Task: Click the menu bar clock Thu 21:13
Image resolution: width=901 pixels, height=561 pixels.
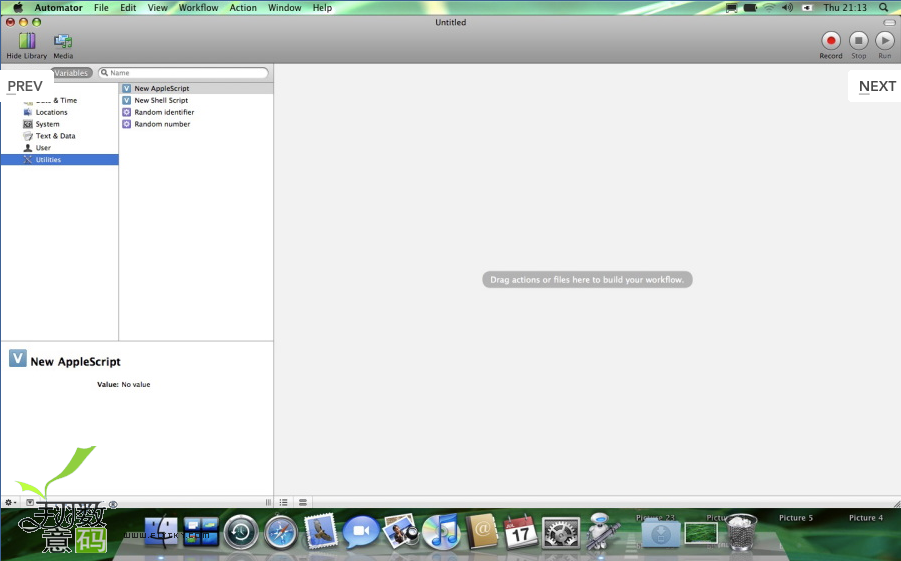Action: click(845, 7)
